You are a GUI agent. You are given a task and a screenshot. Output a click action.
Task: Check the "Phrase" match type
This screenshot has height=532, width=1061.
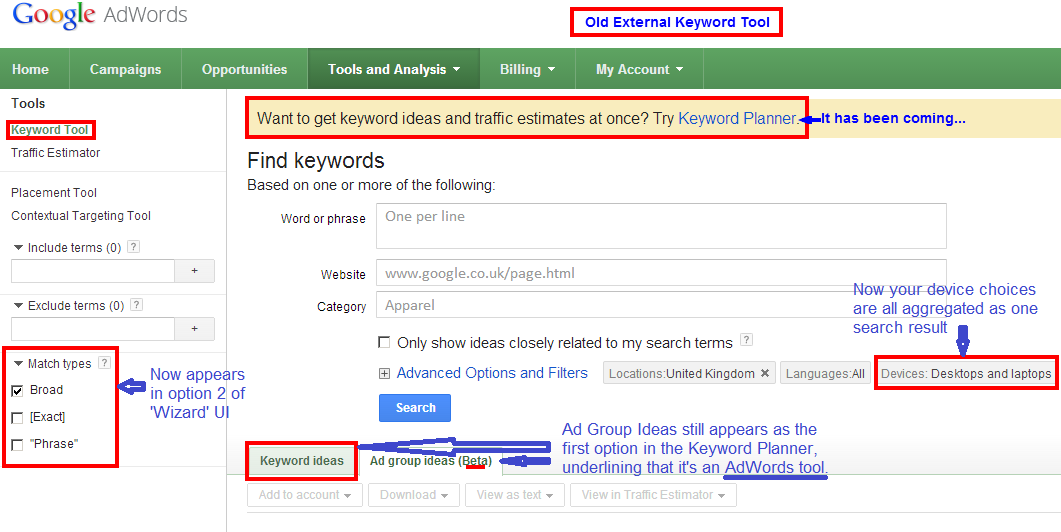(x=18, y=445)
